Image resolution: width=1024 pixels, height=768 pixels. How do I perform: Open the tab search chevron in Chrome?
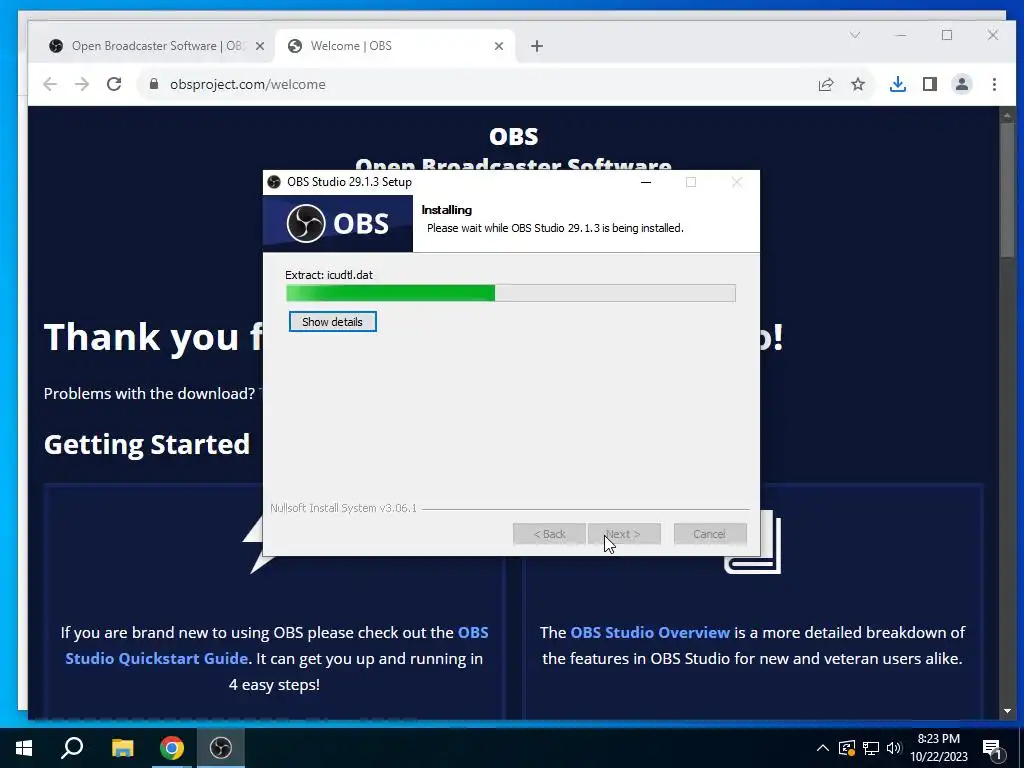(855, 35)
